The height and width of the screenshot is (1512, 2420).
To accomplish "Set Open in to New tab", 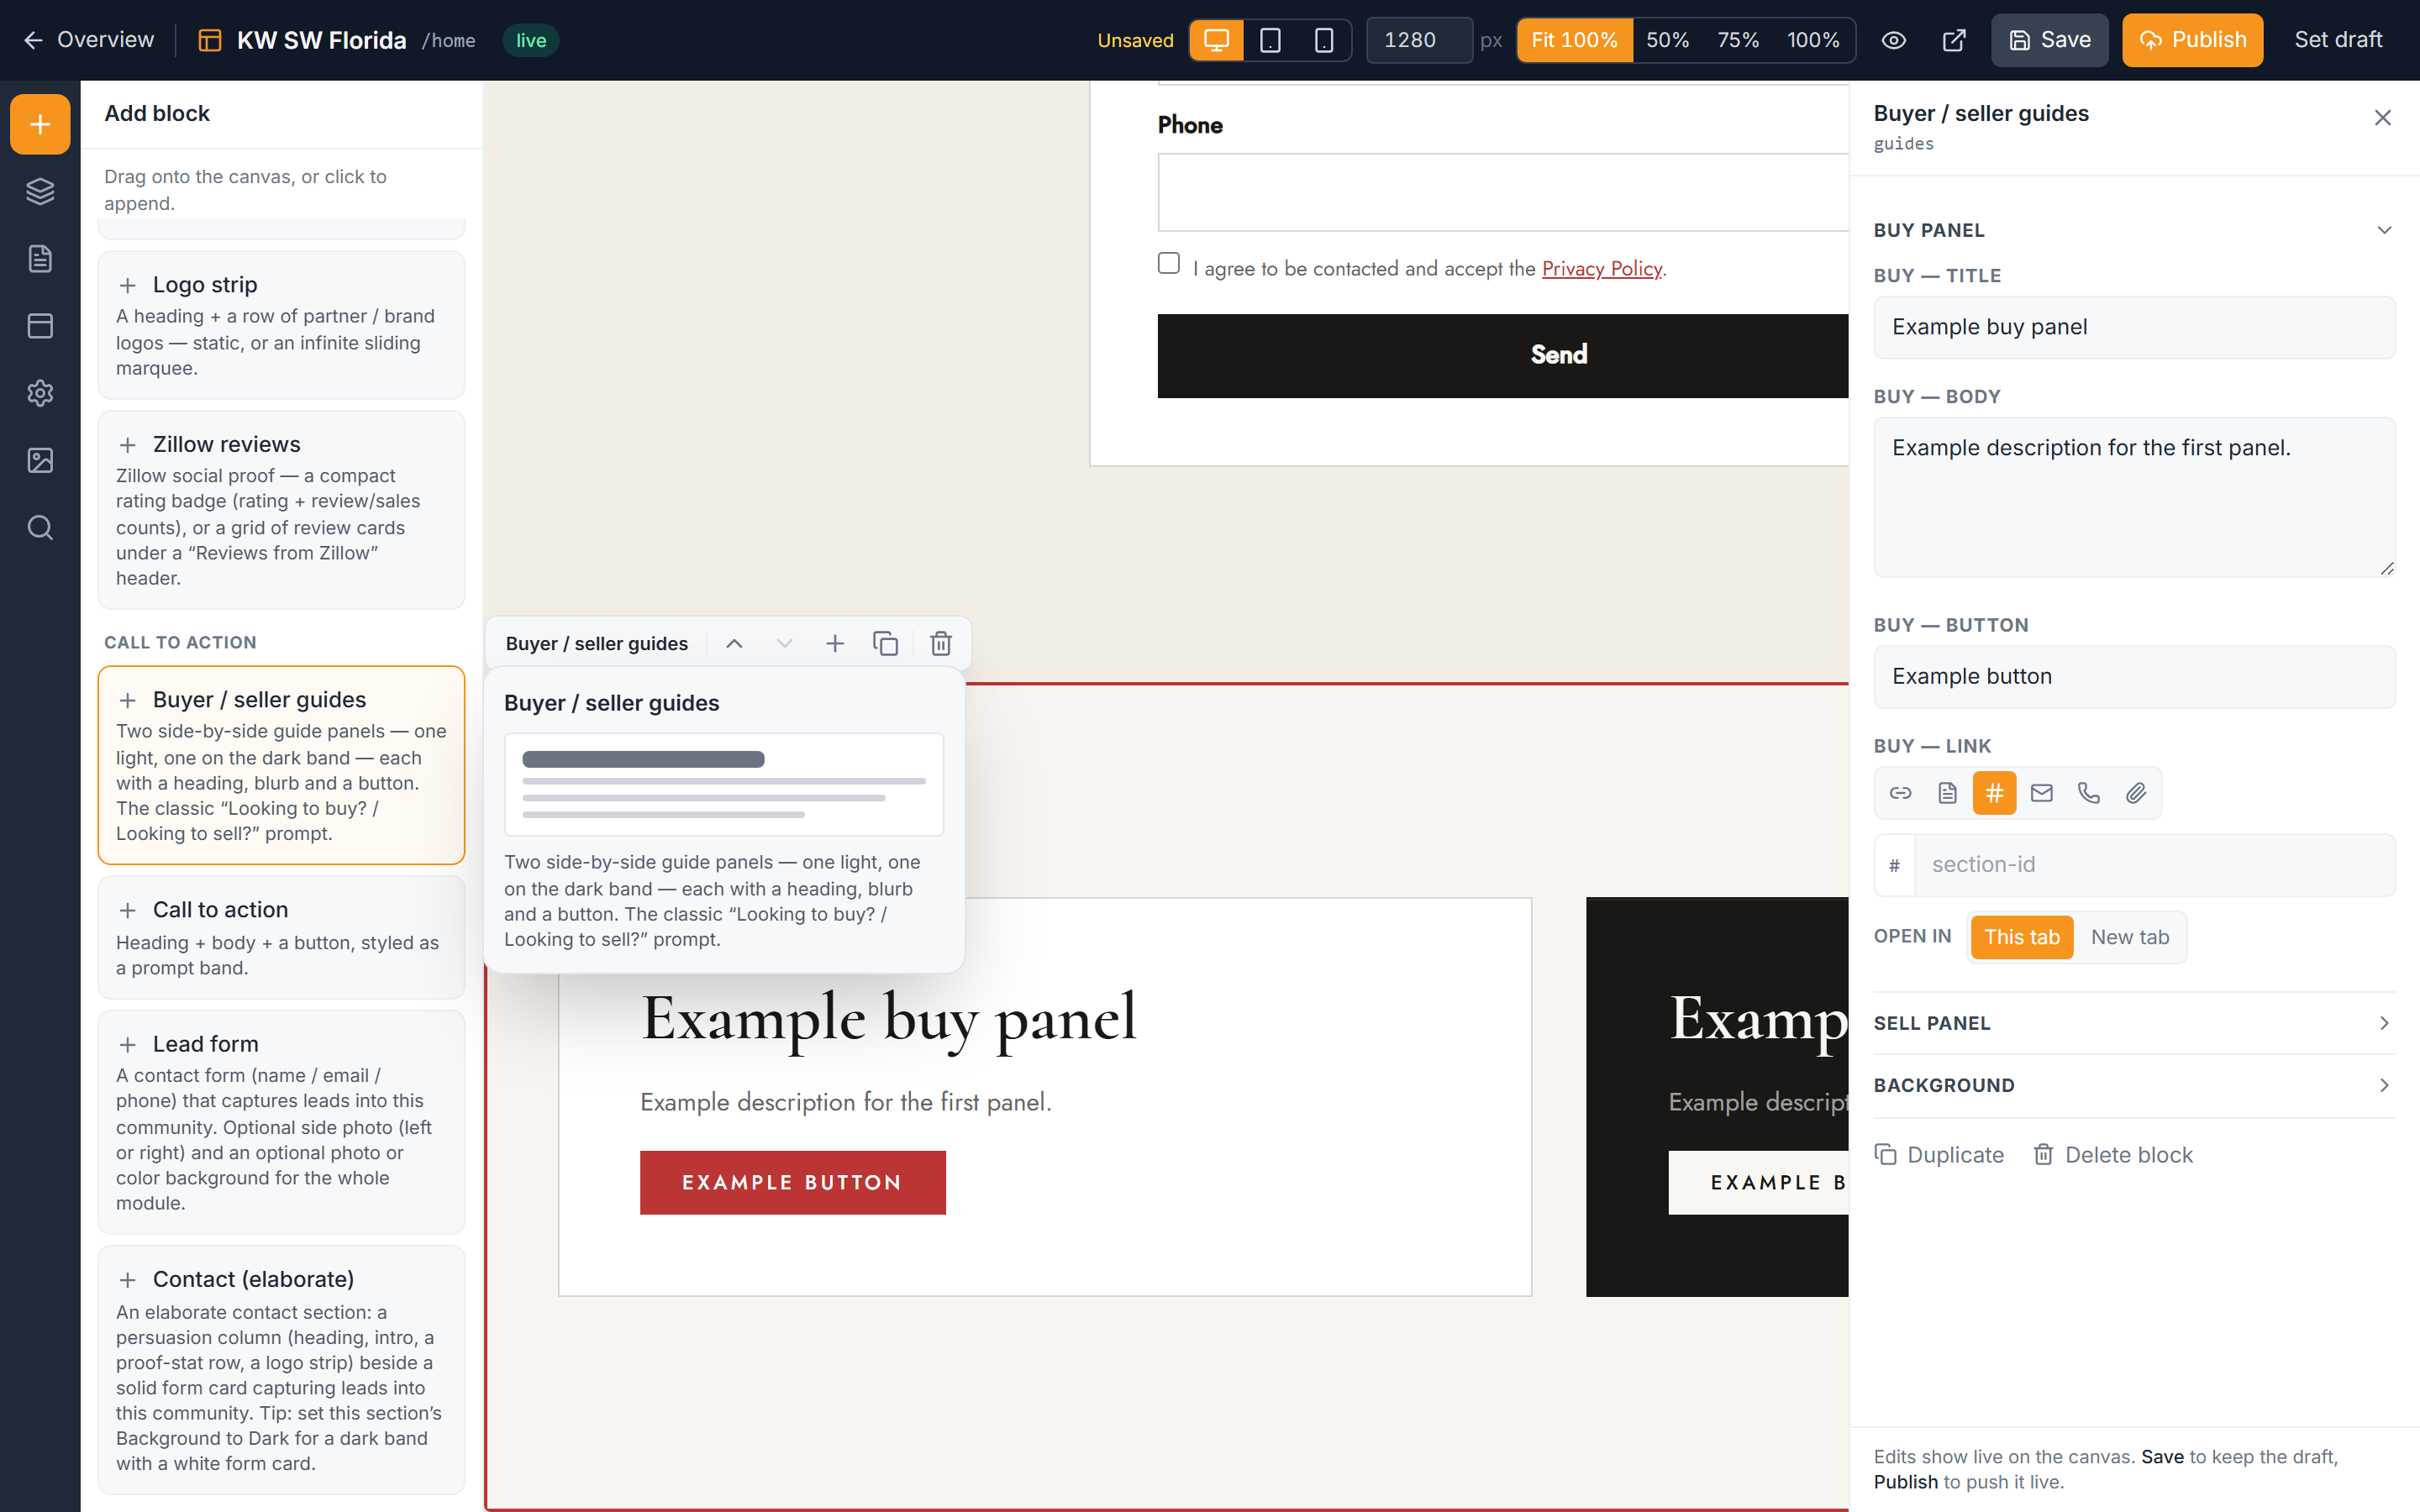I will click(x=2130, y=937).
